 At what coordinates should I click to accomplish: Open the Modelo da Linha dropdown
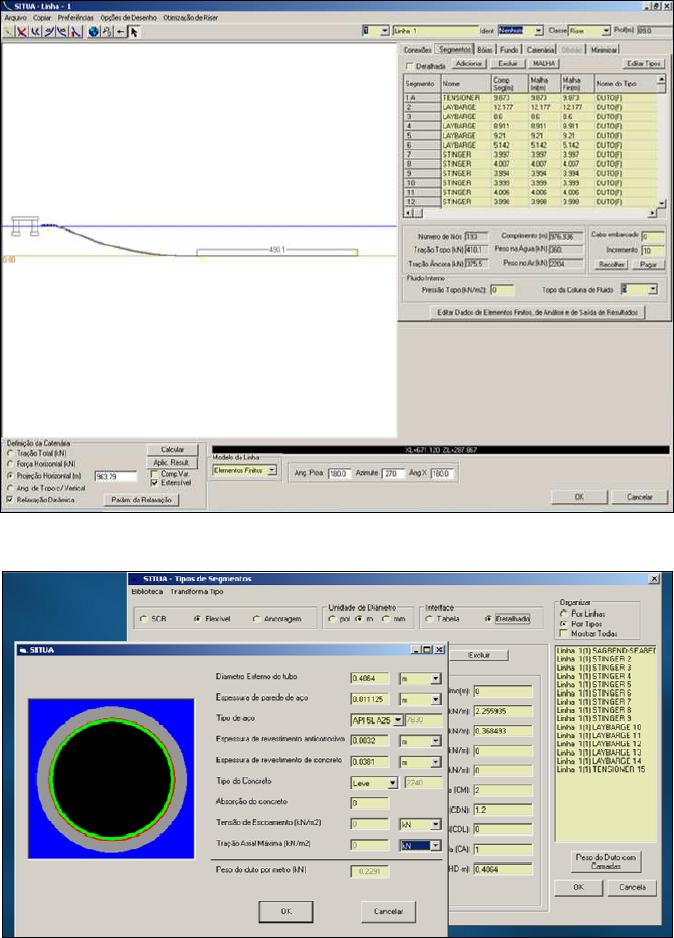272,471
